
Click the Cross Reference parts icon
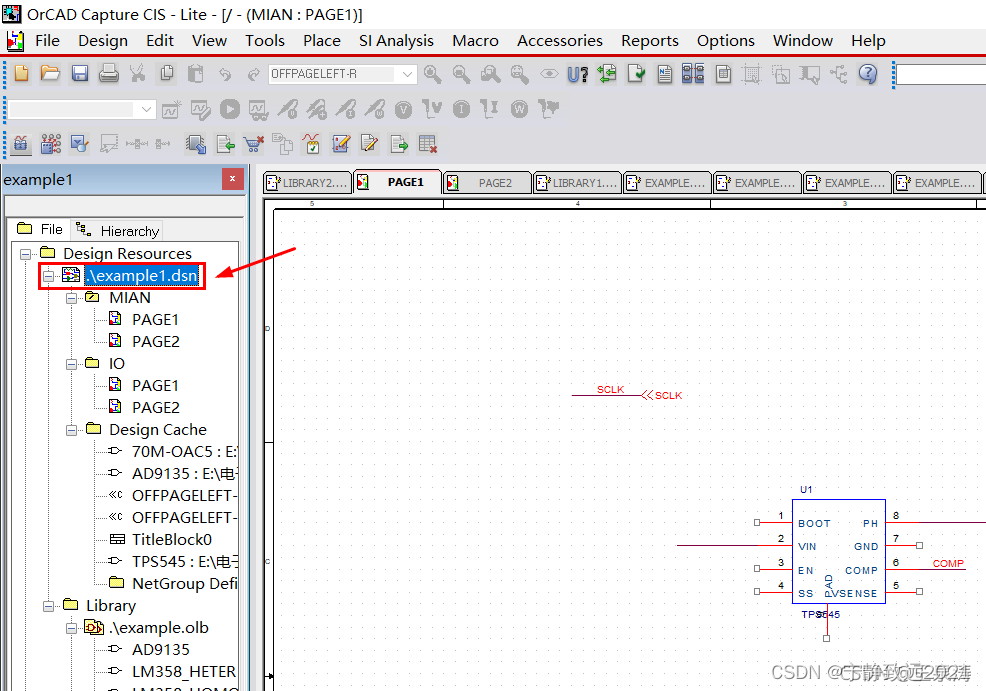tap(693, 74)
